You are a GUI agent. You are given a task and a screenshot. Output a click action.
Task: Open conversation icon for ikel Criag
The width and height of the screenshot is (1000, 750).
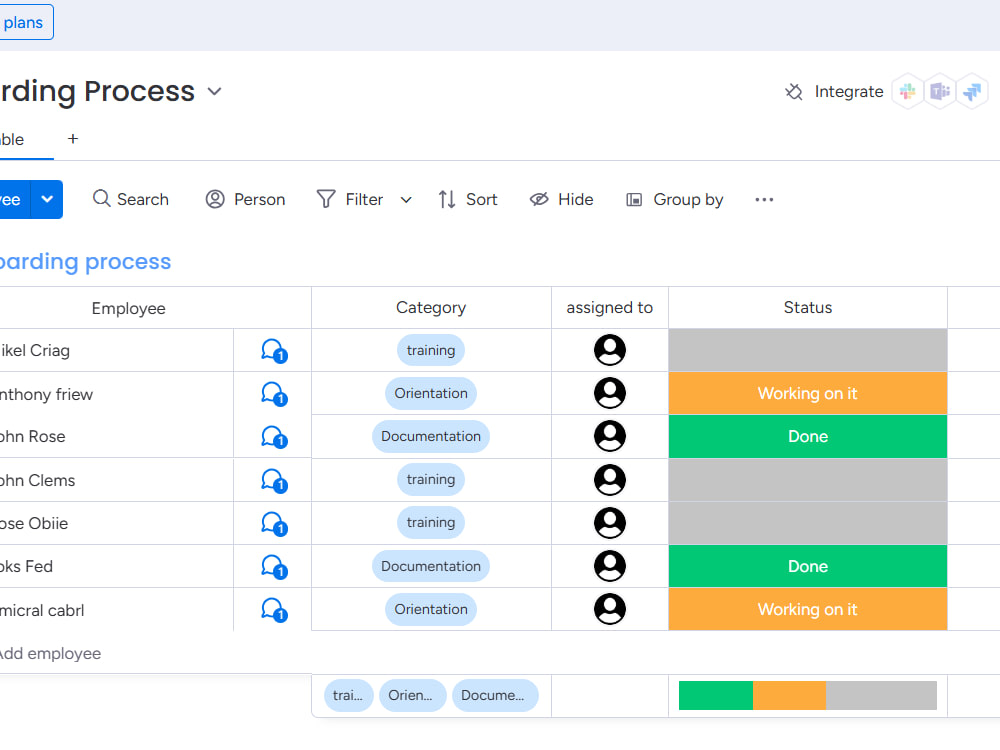274,351
